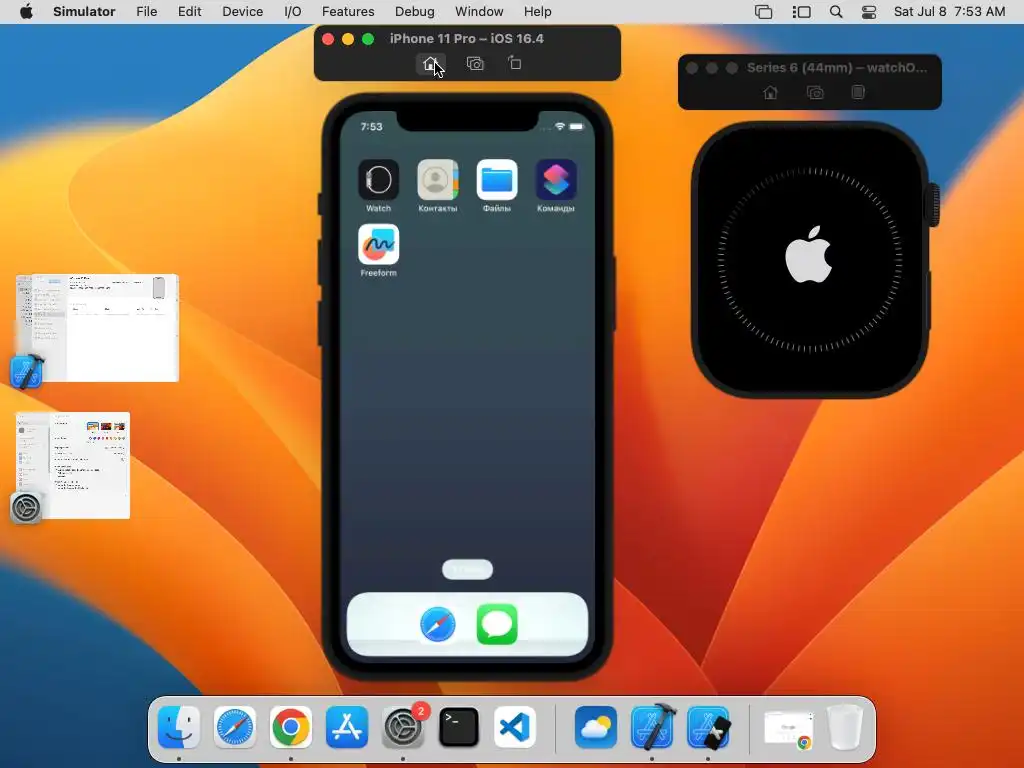This screenshot has width=1024, height=768.
Task: Click the date and time in menu bar
Action: pyautogui.click(x=950, y=12)
